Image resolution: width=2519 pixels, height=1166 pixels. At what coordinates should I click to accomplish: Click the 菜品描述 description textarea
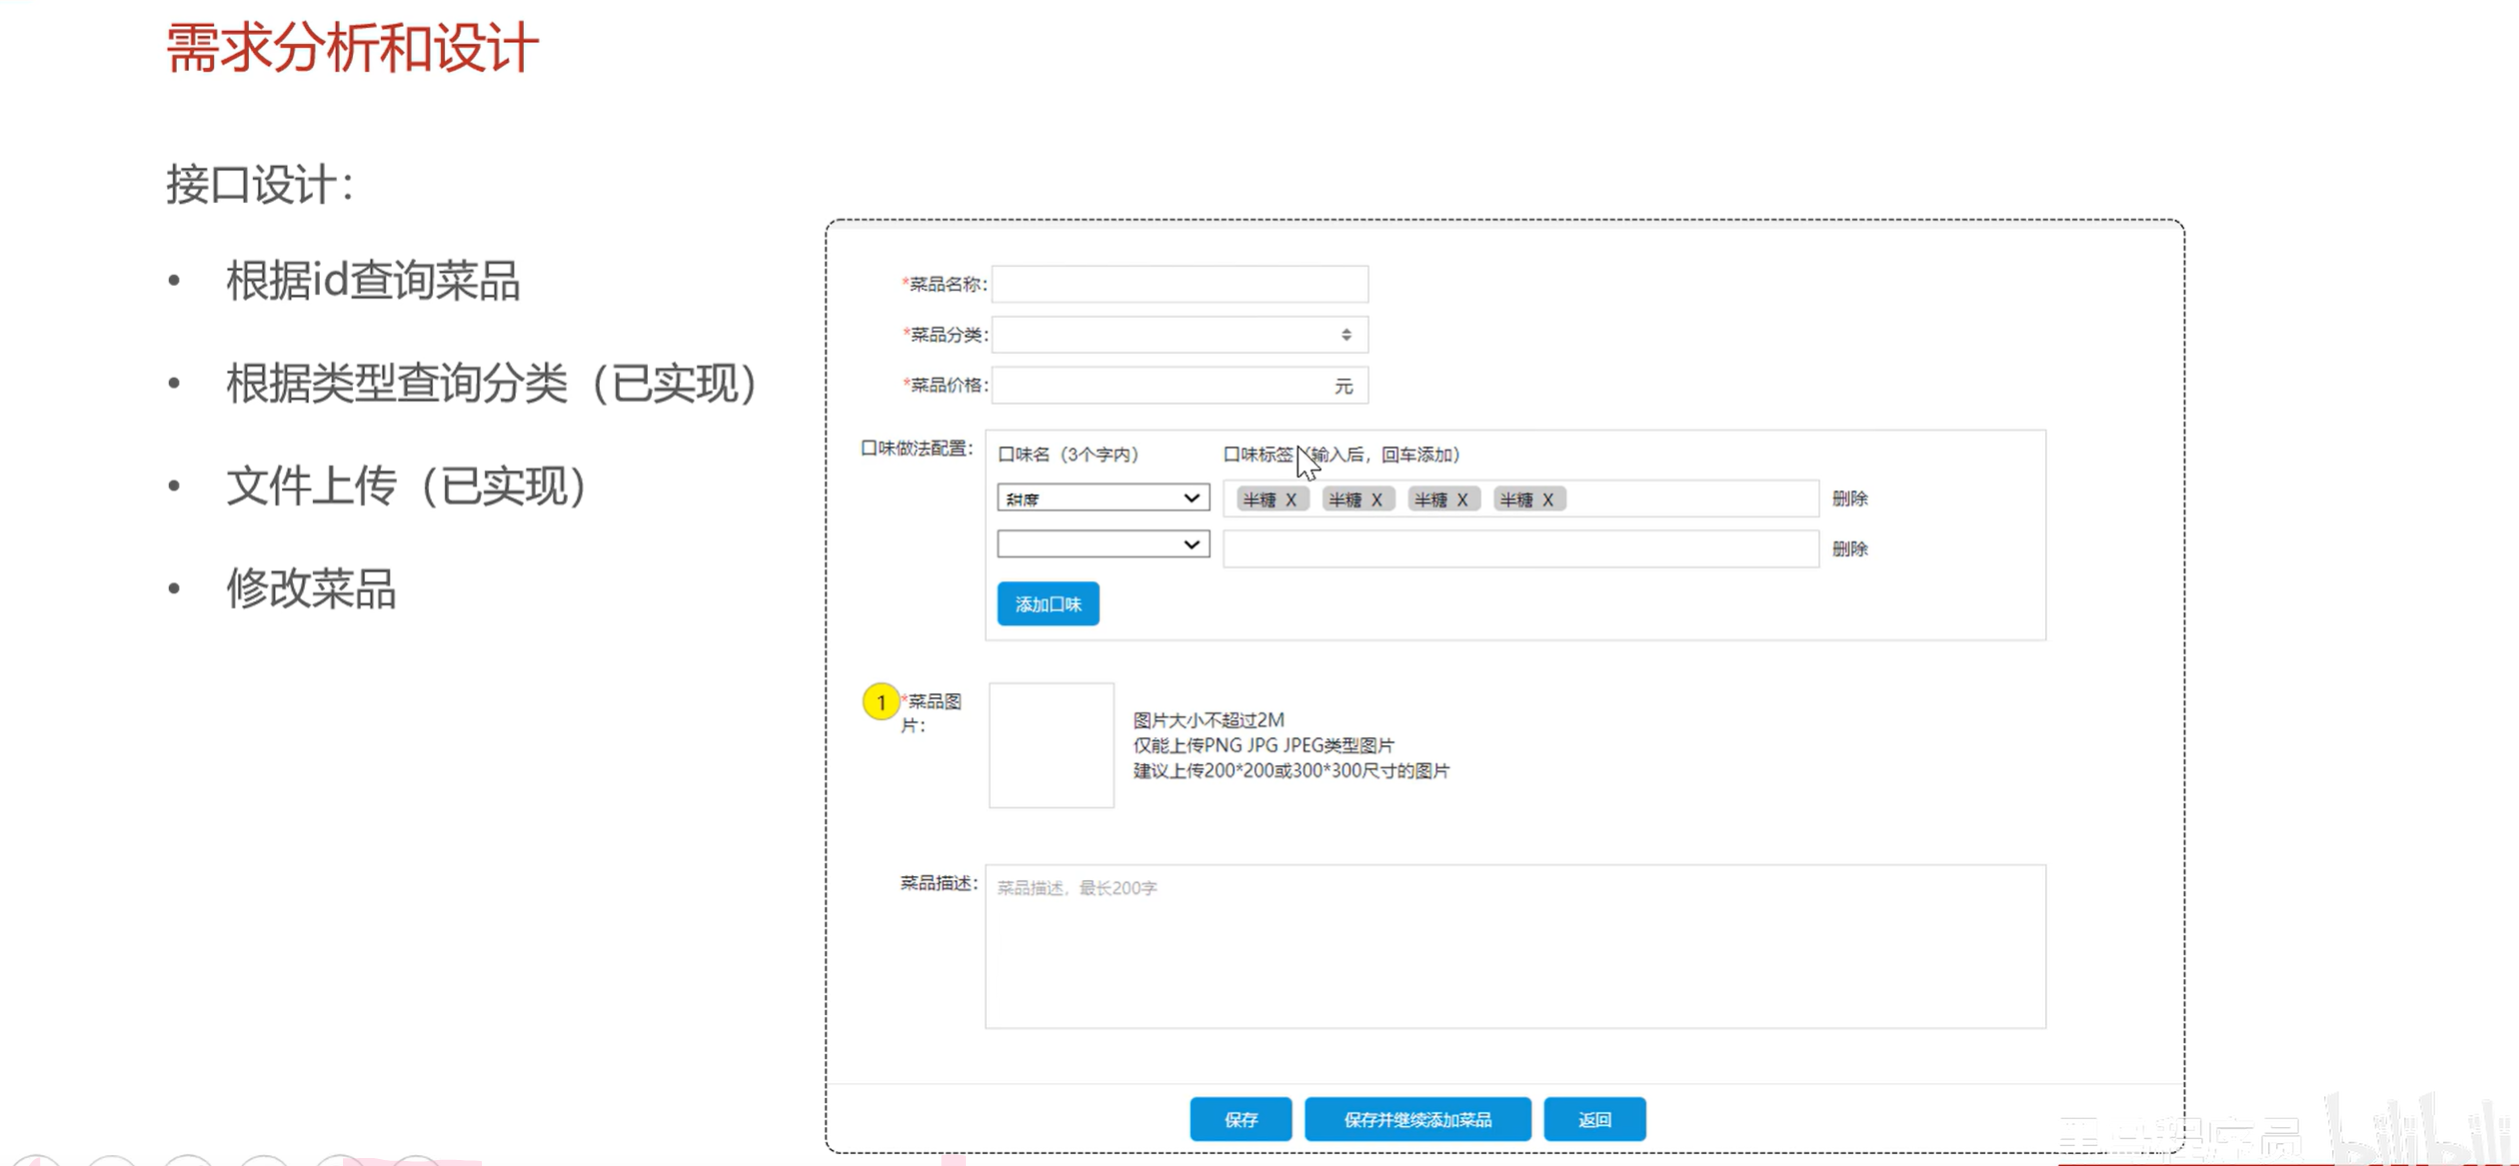(1514, 946)
